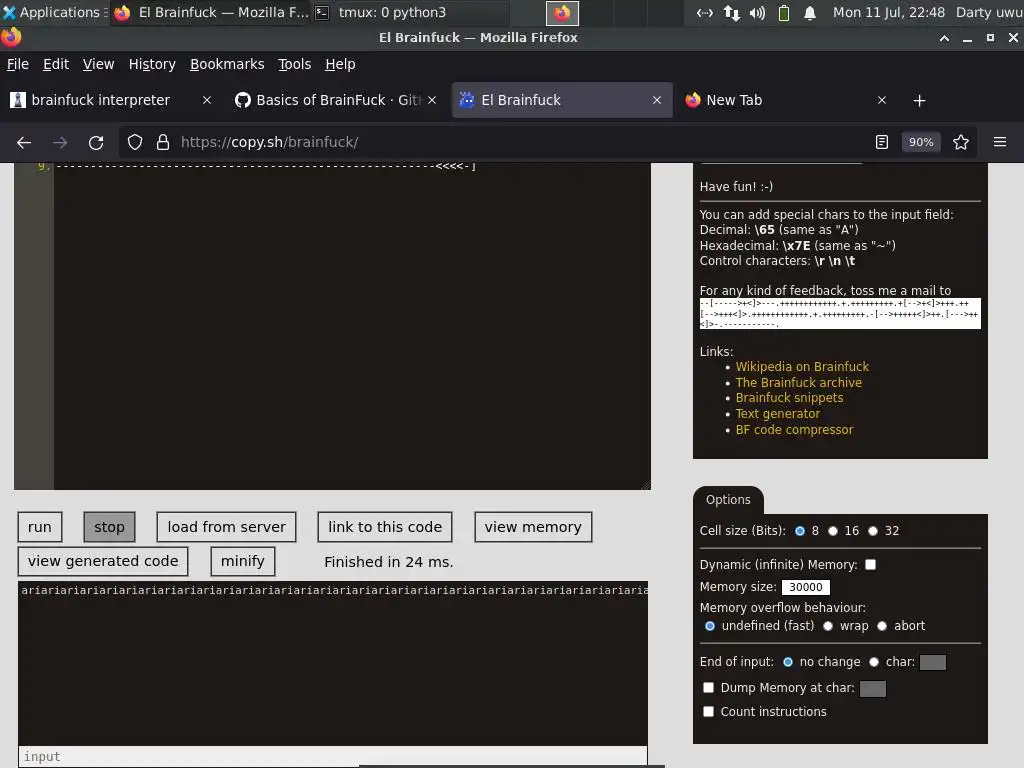This screenshot has height=768, width=1024.
Task: Click the Firefox back arrow
Action: (x=24, y=142)
